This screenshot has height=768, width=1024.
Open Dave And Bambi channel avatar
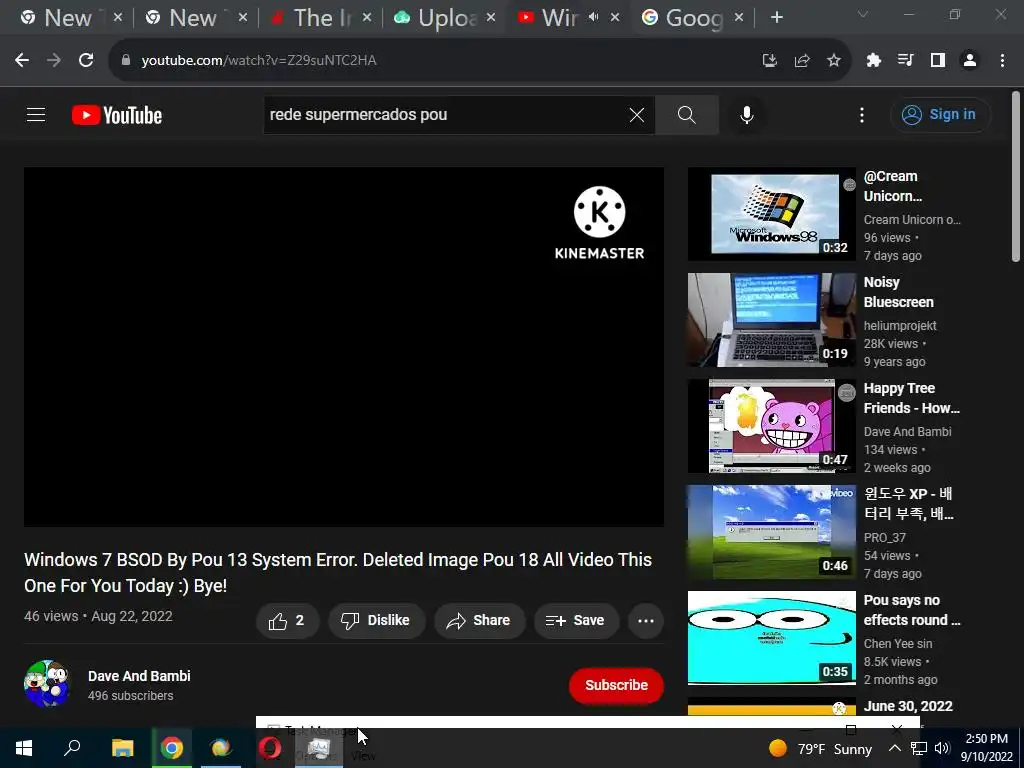coord(47,683)
